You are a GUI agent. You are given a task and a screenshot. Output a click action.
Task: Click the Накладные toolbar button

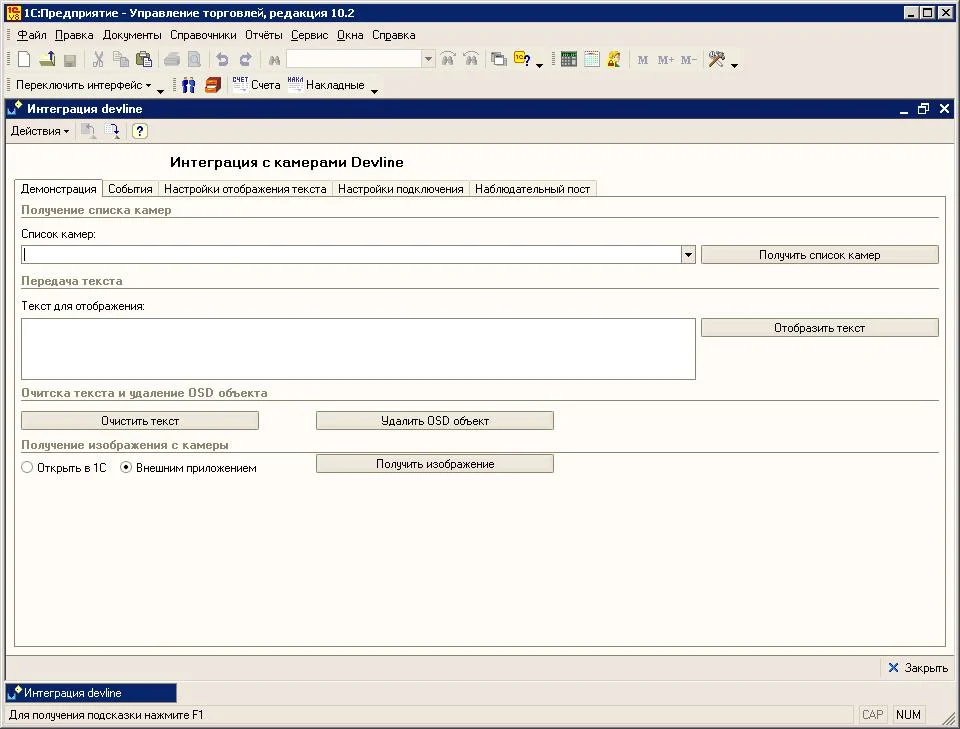(326, 86)
